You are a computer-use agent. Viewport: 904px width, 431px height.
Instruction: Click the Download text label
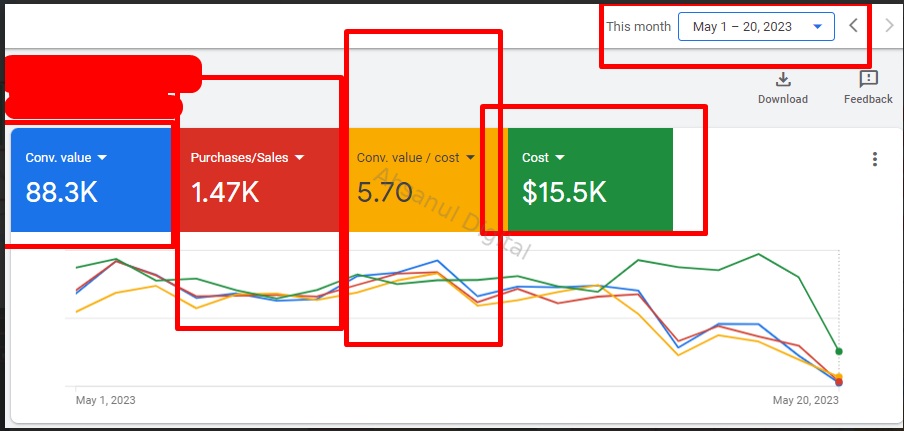[782, 99]
